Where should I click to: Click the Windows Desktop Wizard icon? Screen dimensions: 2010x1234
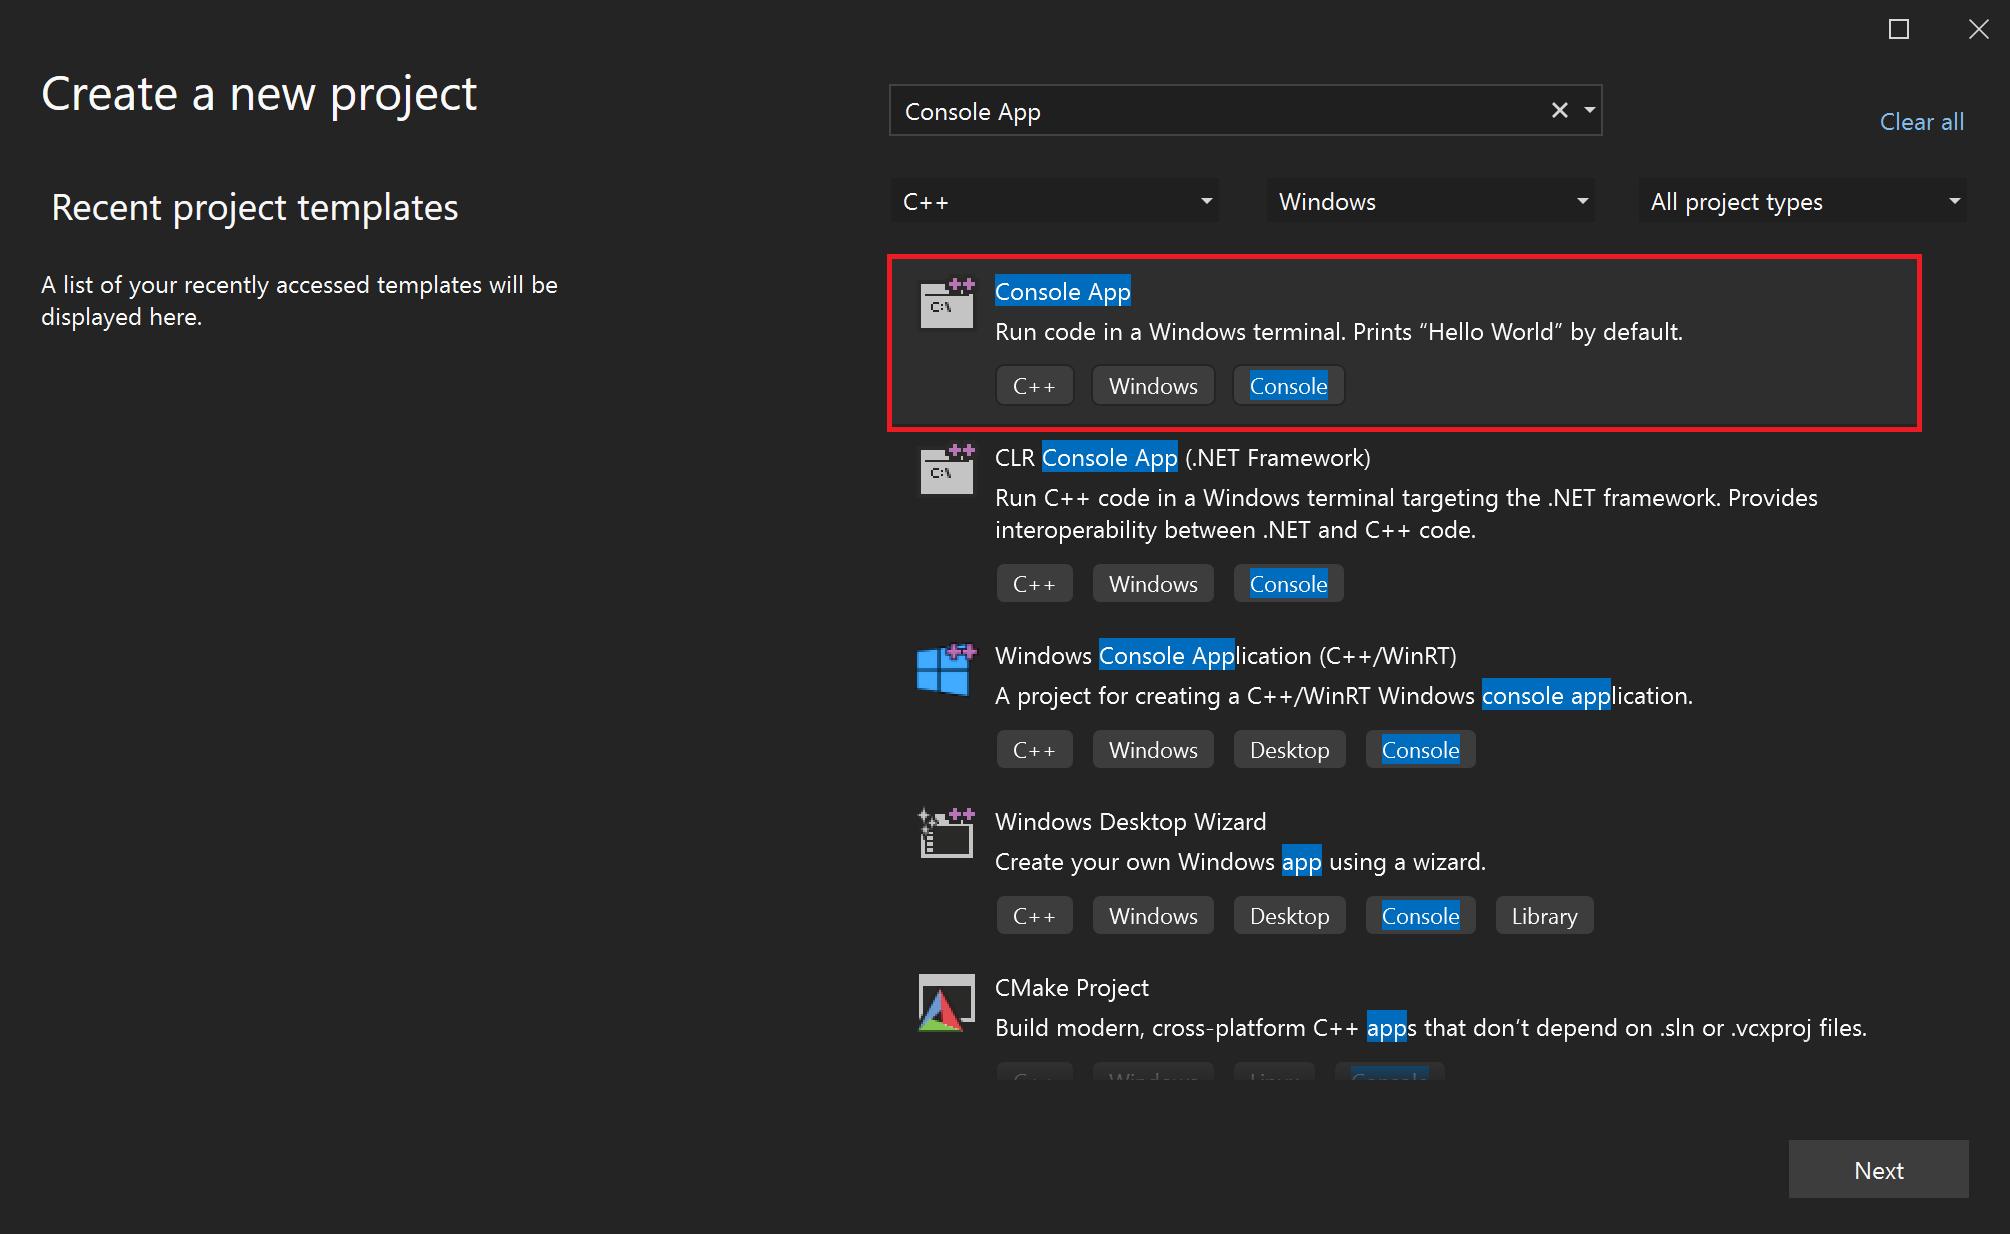coord(942,834)
